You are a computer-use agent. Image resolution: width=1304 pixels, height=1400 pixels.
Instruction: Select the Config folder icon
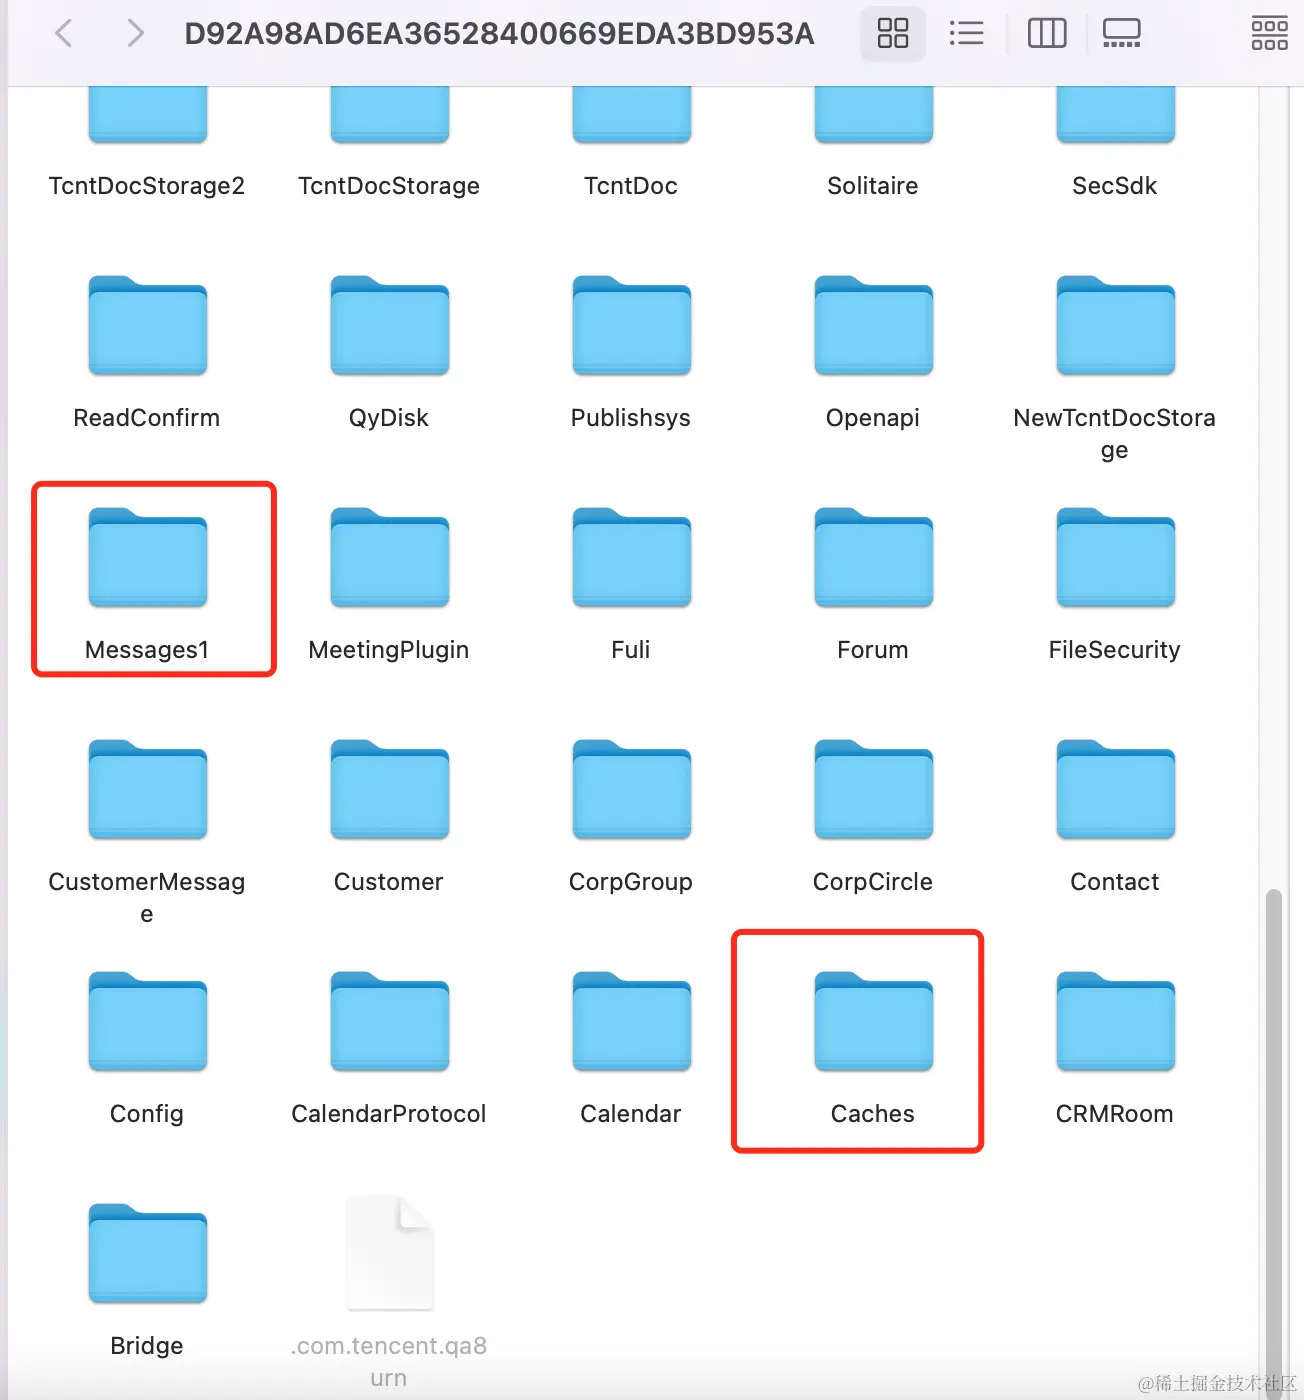pyautogui.click(x=147, y=1021)
